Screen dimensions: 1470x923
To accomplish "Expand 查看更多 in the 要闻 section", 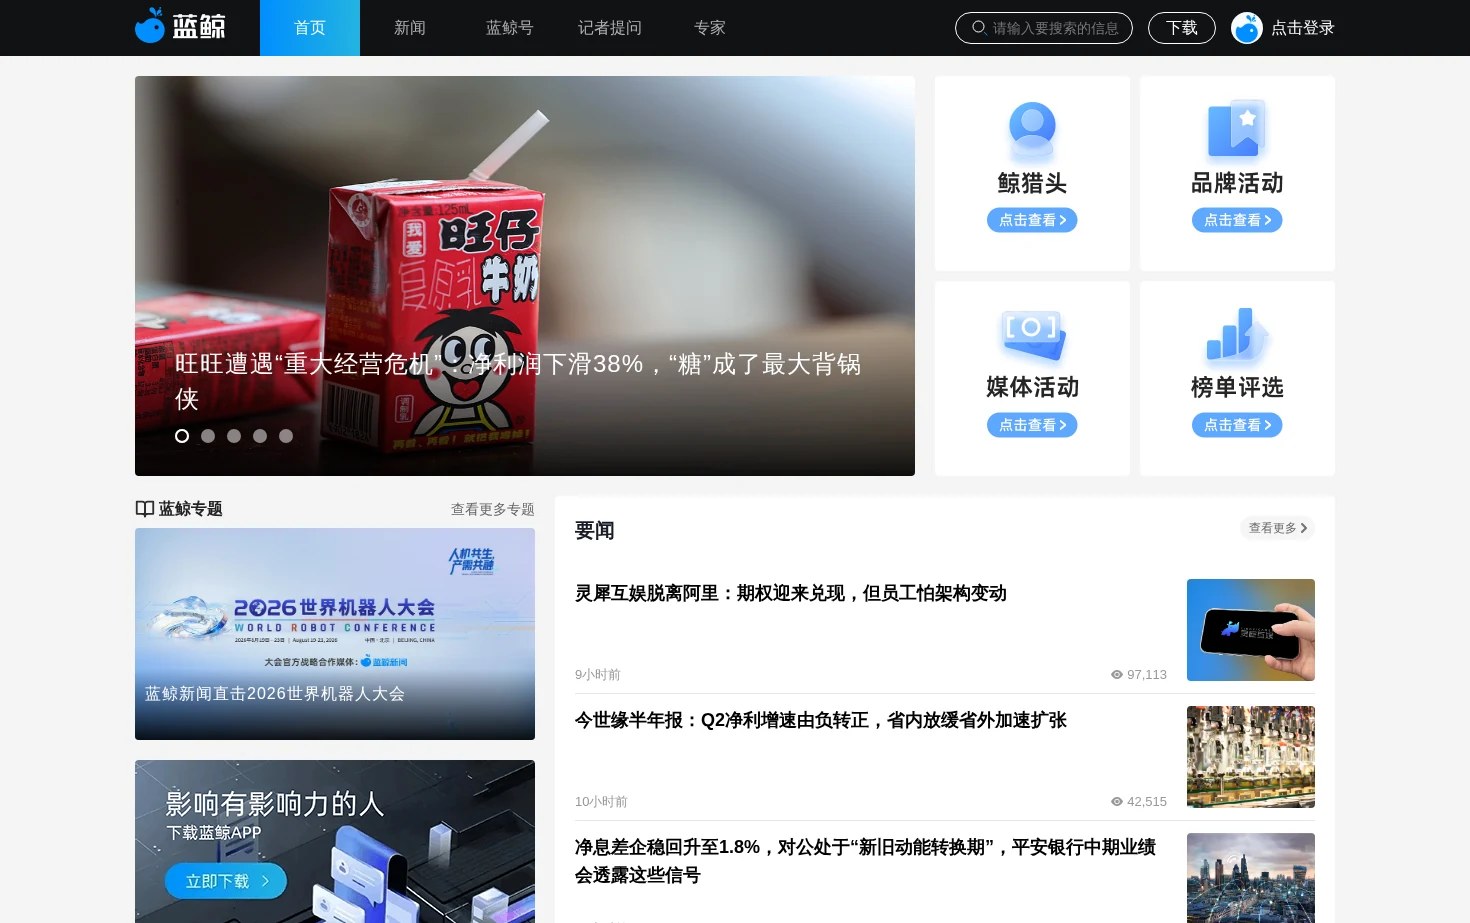I will click(1277, 528).
